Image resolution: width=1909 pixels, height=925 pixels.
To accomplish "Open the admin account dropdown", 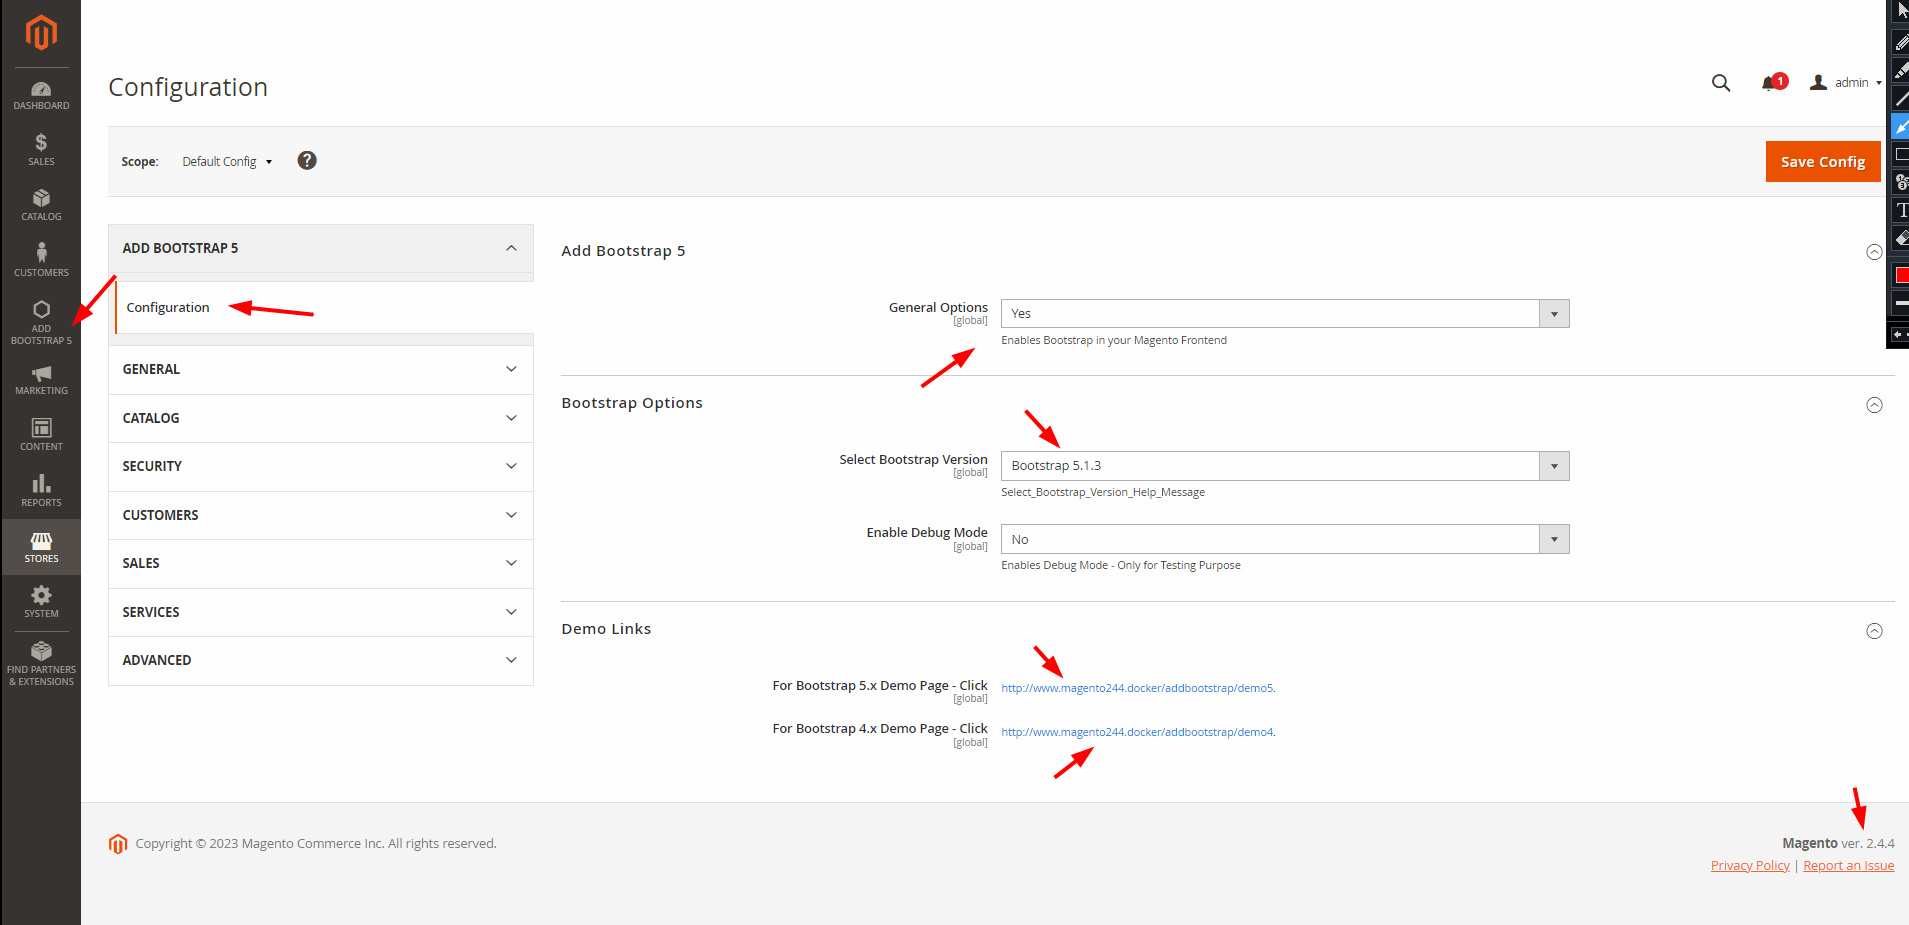I will 1846,83.
